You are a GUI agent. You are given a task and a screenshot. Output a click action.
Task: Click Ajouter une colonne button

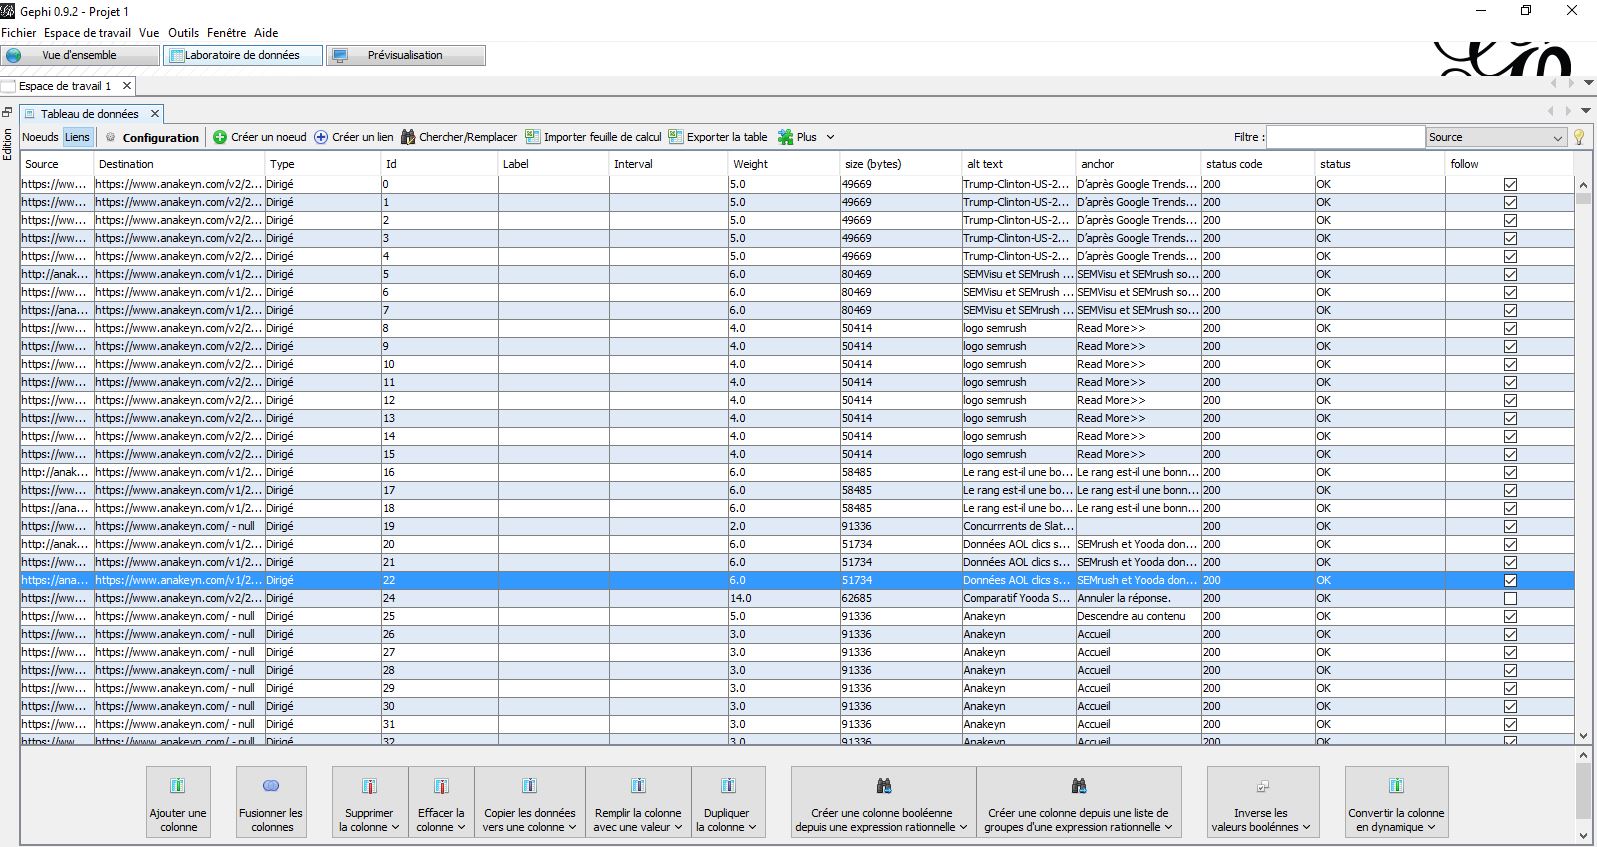[178, 802]
